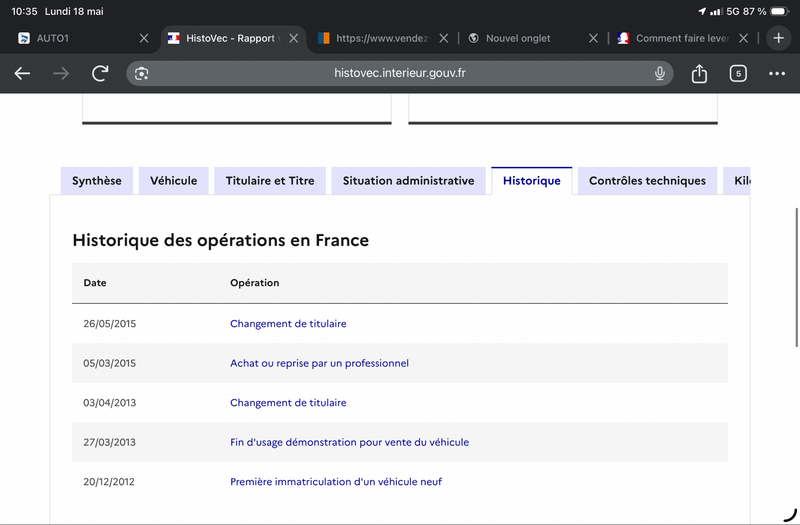Close the AUTO1 browser tab

[x=144, y=38]
